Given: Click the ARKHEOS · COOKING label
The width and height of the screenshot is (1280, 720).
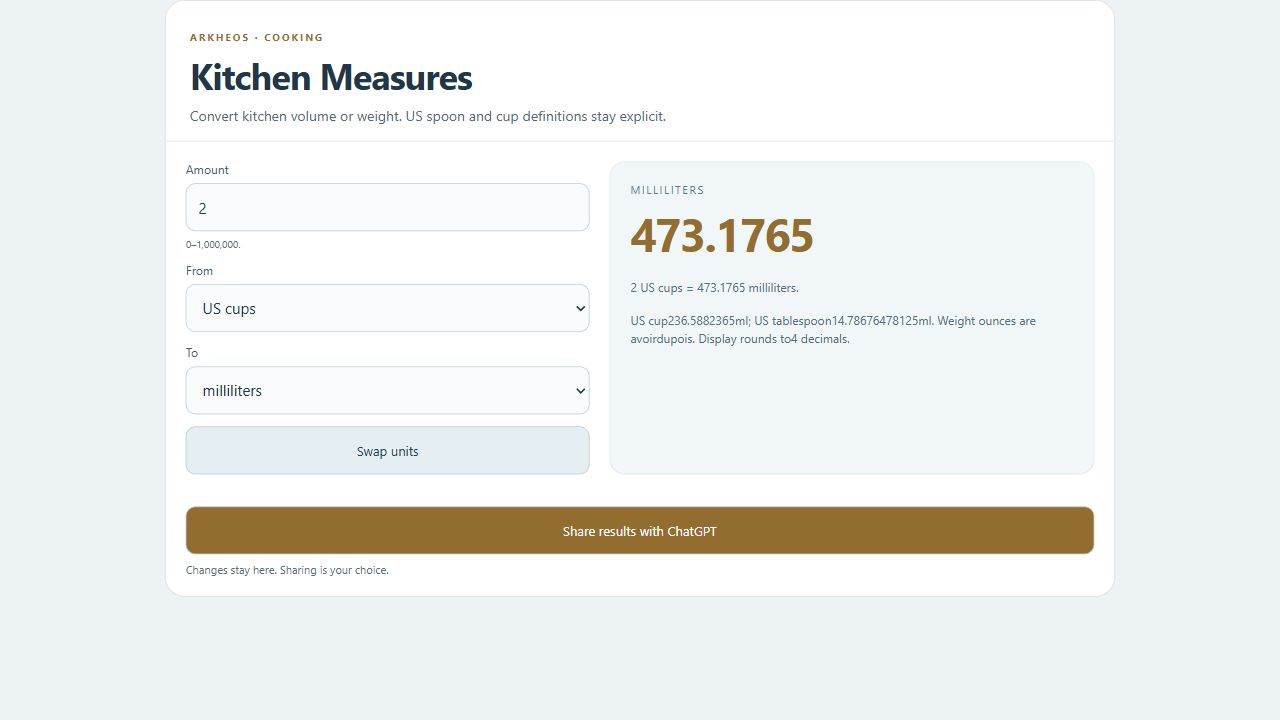Looking at the screenshot, I should click(x=257, y=38).
